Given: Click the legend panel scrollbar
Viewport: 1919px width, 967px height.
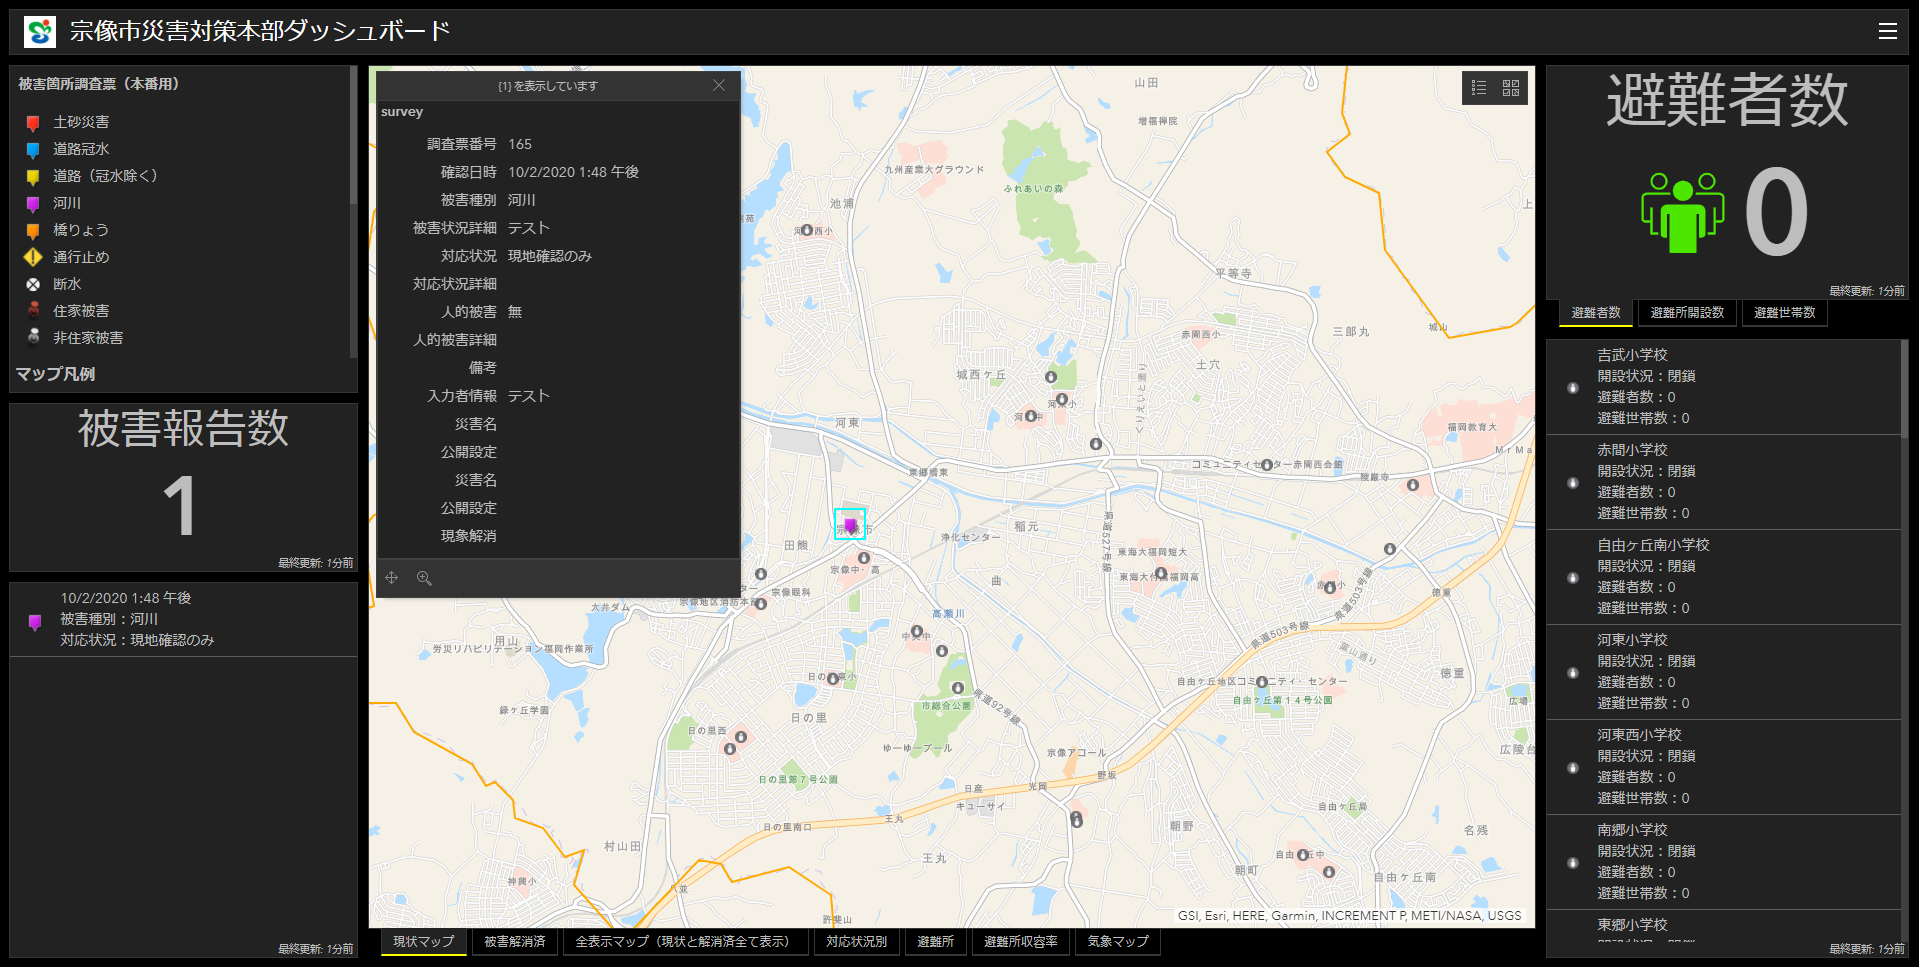Looking at the screenshot, I should [x=353, y=140].
